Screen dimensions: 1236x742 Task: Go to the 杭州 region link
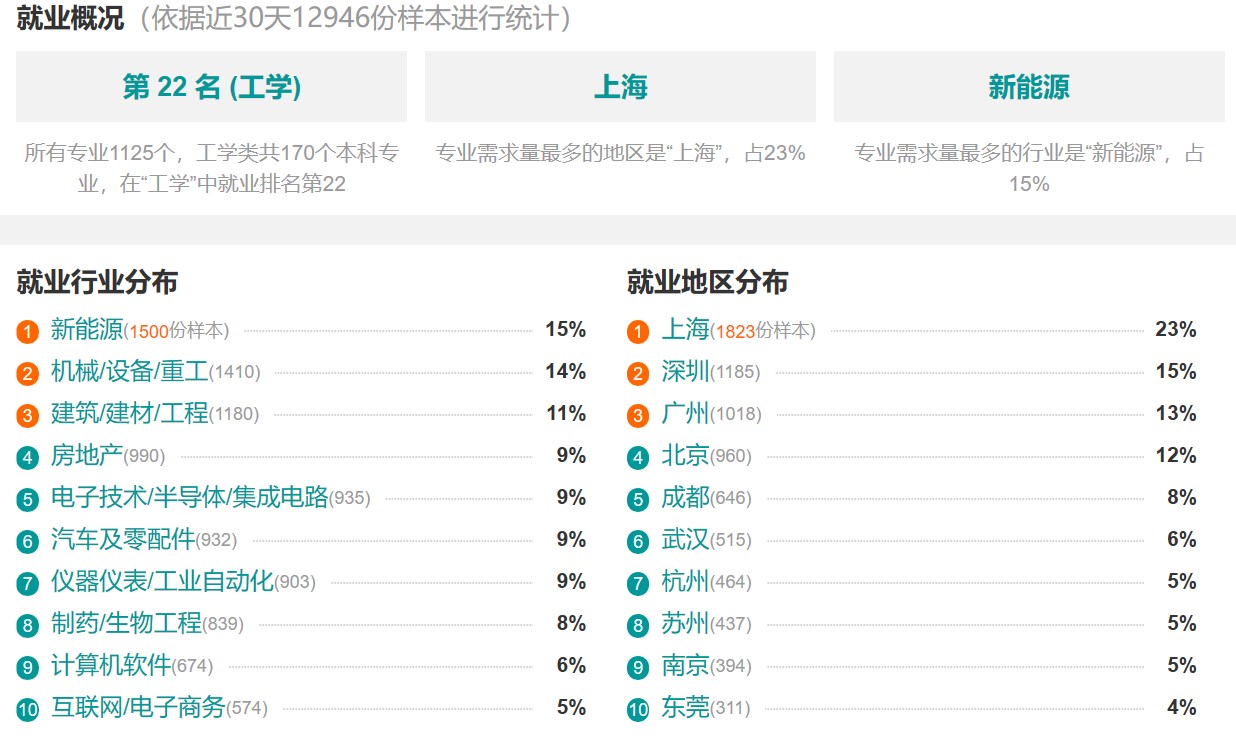pyautogui.click(x=685, y=581)
